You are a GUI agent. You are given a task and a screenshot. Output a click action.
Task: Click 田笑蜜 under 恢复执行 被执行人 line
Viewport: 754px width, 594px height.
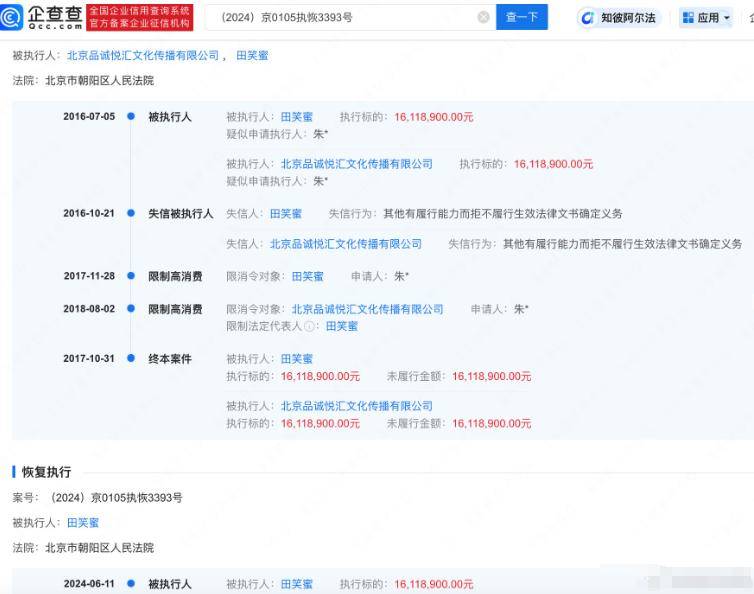click(83, 522)
